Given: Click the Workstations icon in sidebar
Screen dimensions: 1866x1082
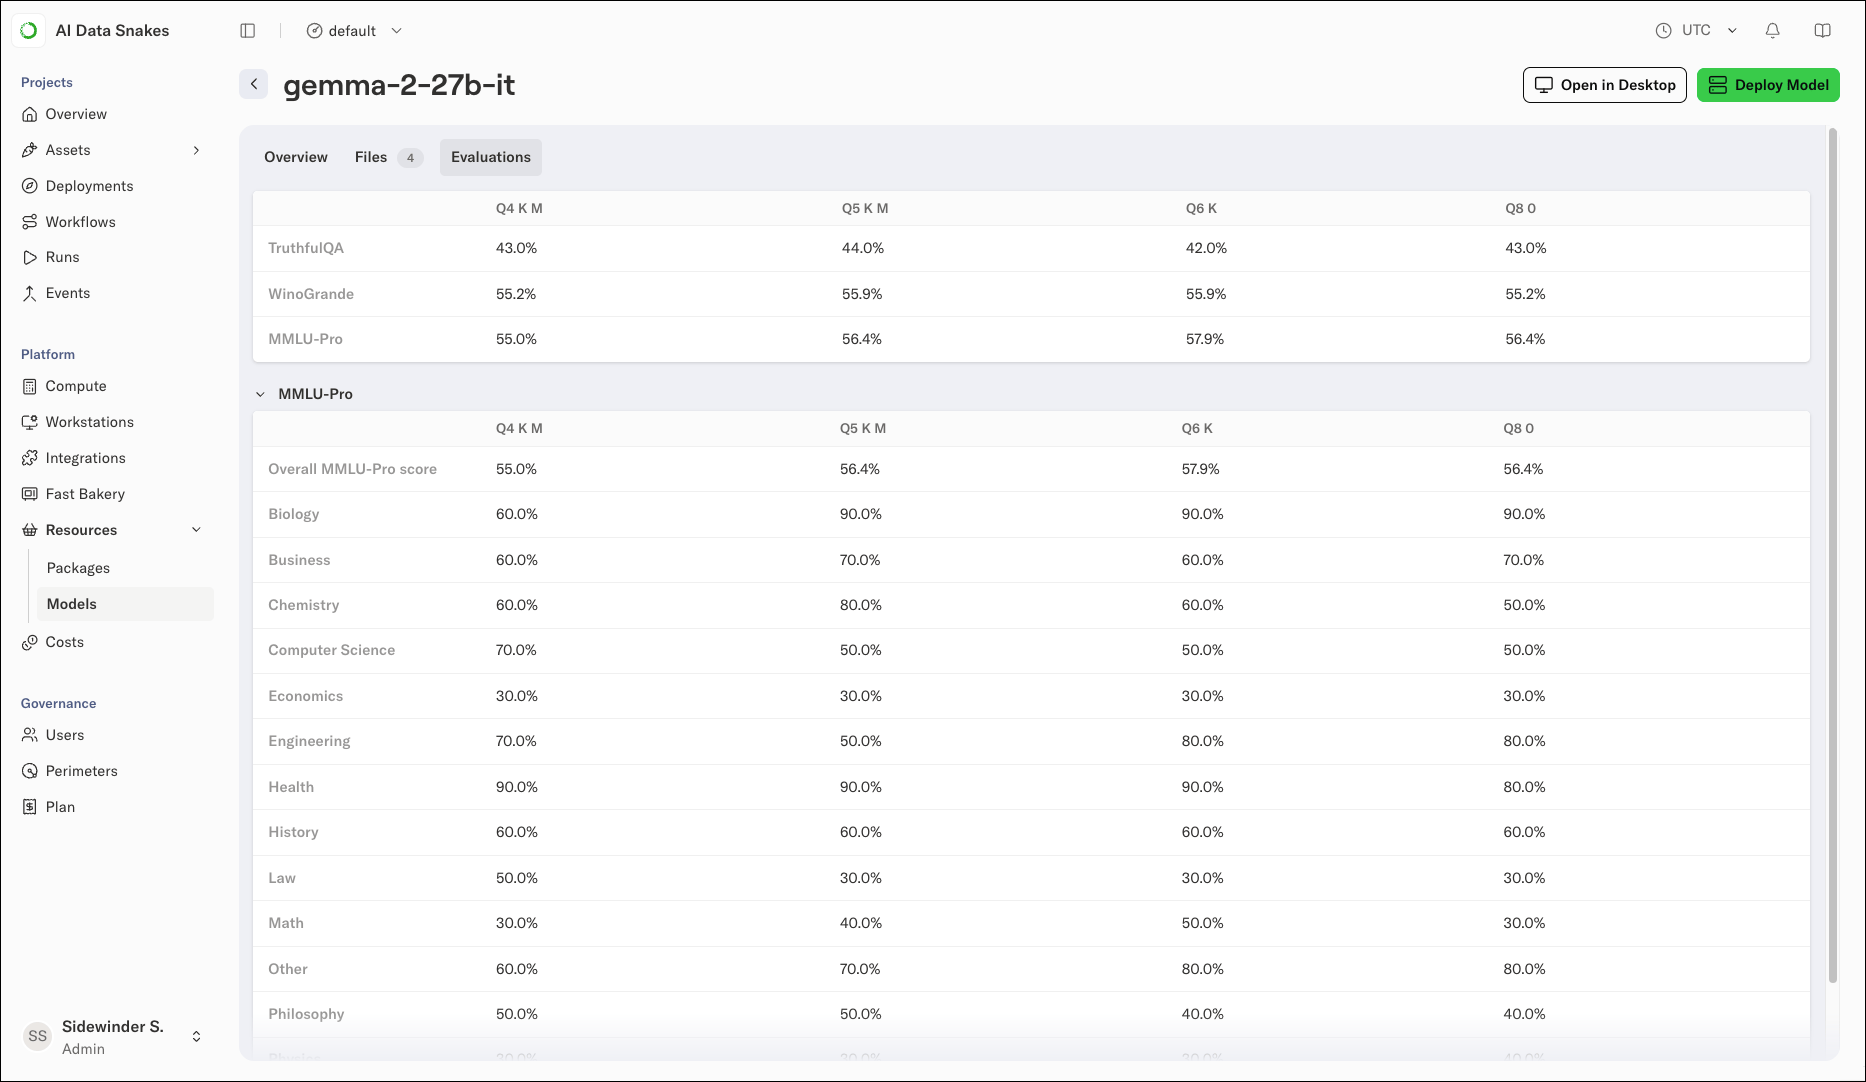Looking at the screenshot, I should 30,422.
